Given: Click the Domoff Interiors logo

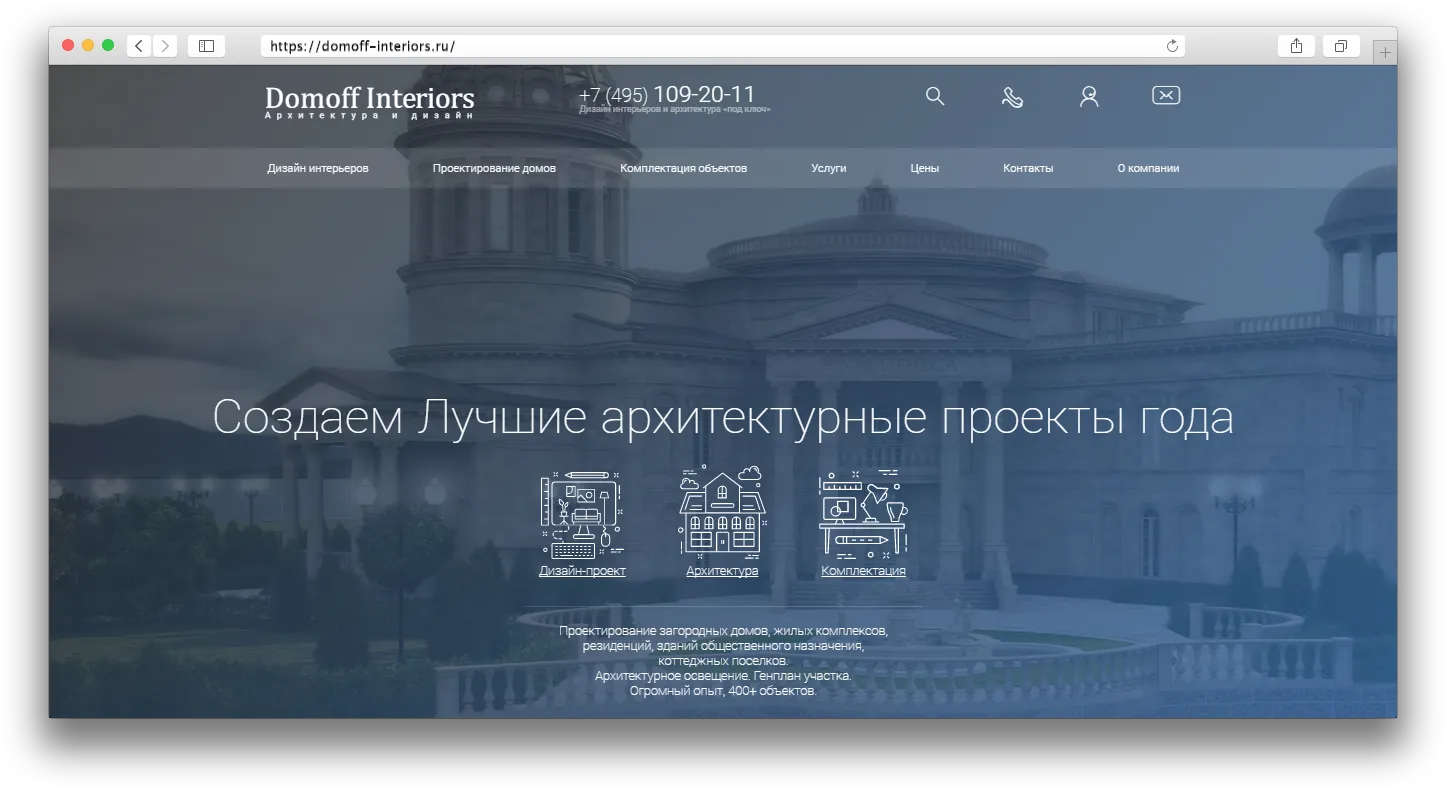Looking at the screenshot, I should pyautogui.click(x=369, y=101).
